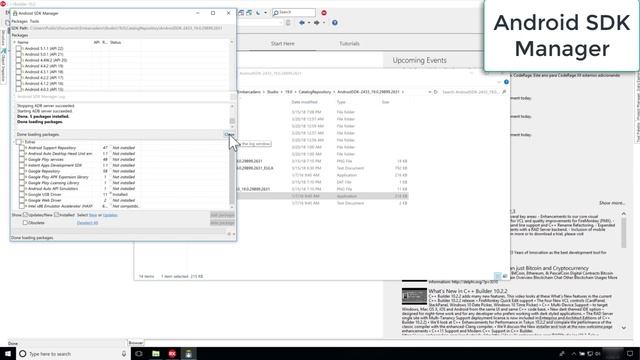The width and height of the screenshot is (640, 360).
Task: Sort packages by the Name column header
Action: pos(23,42)
